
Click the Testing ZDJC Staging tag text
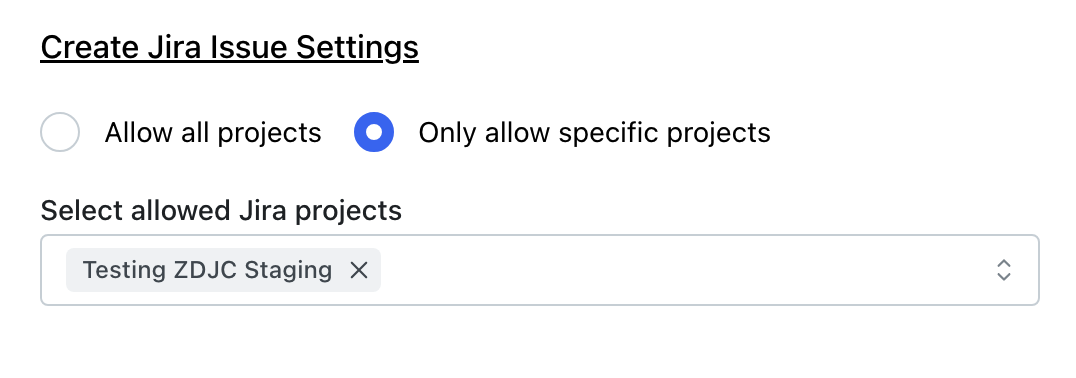pos(207,270)
